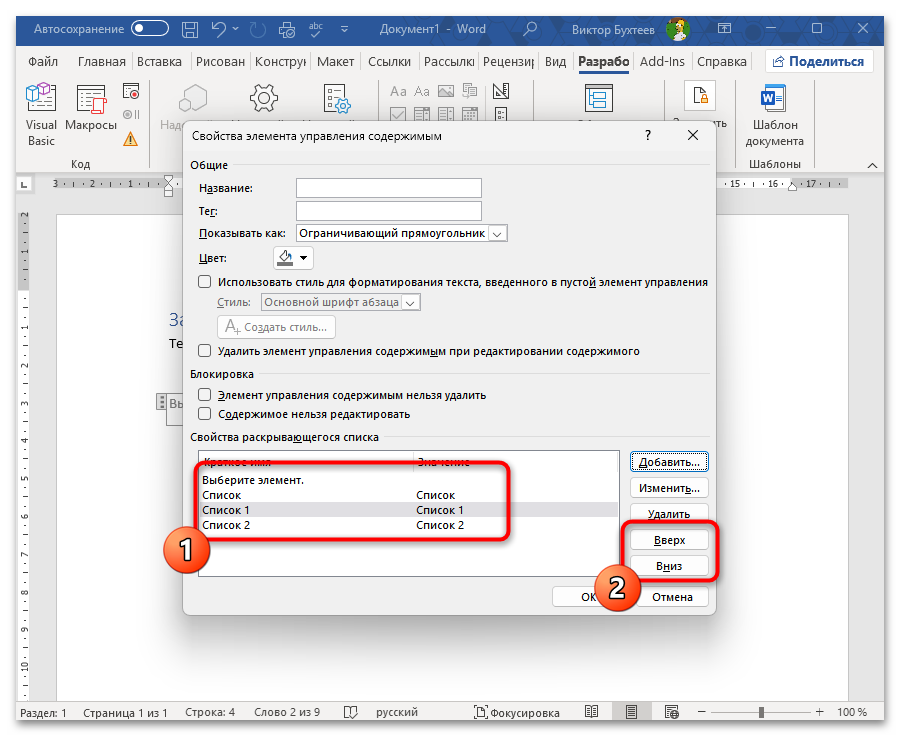The image size is (900, 736).
Task: Switch to Read Mode view icon
Action: (592, 712)
